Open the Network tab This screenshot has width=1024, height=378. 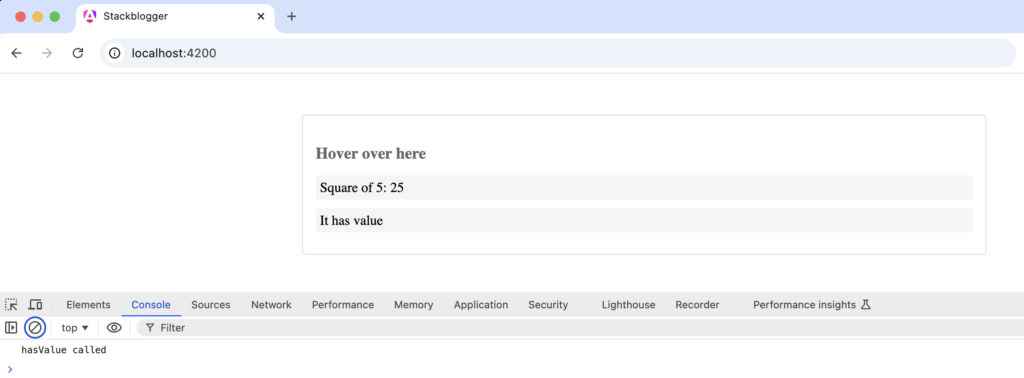point(271,304)
